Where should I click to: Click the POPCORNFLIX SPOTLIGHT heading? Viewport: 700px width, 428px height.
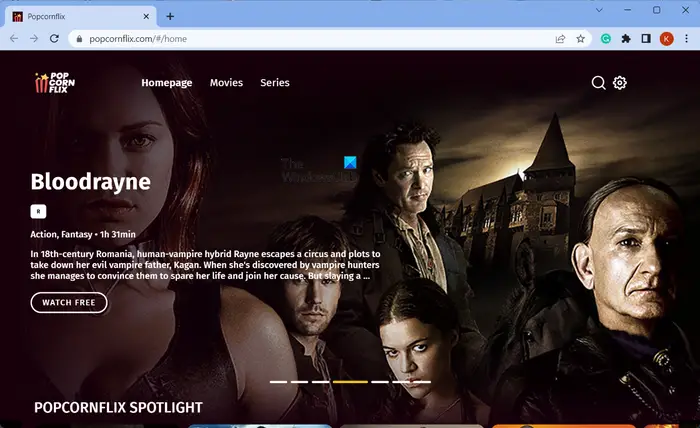118,407
